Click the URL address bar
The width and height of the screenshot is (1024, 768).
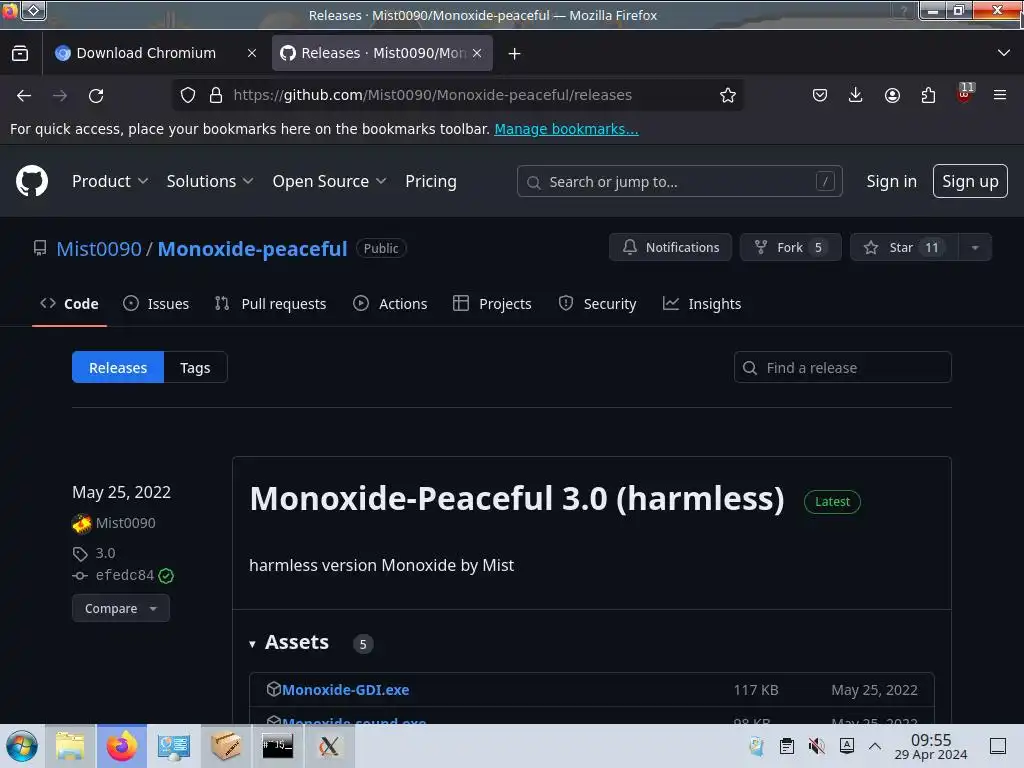[457, 95]
